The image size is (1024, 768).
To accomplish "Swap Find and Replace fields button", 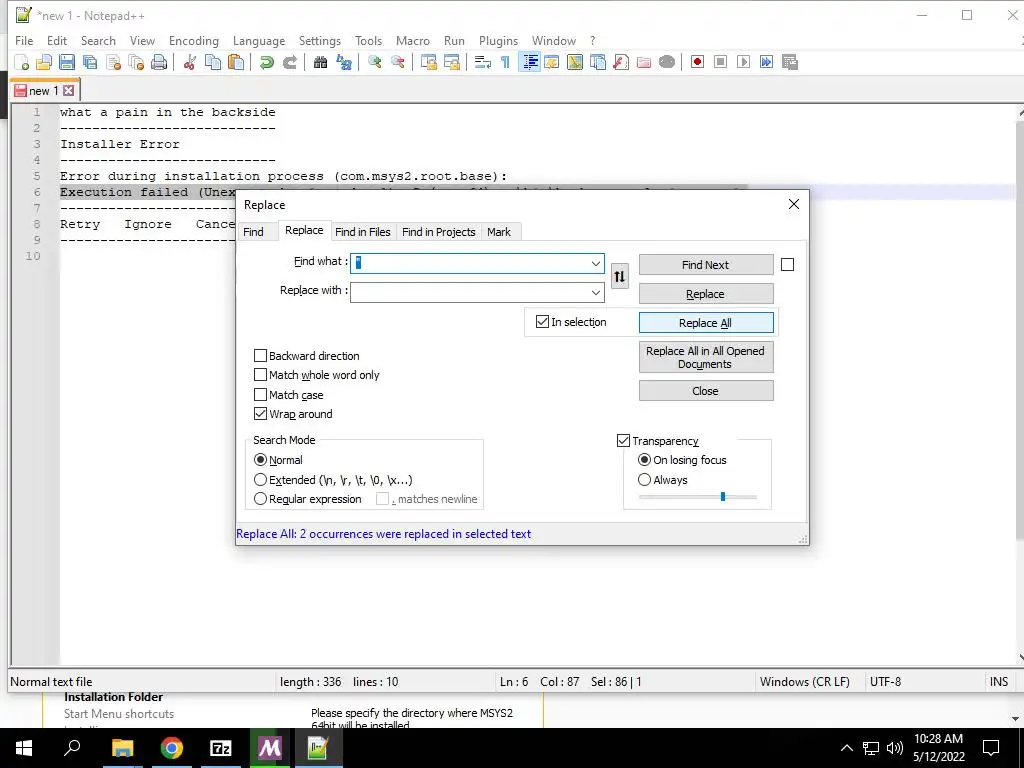I will [619, 276].
